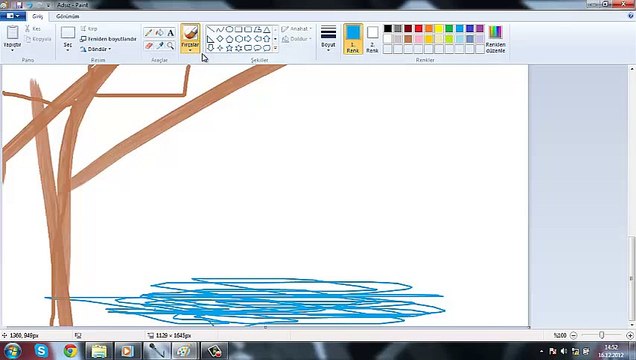Choose the Right arrow shape

click(x=248, y=39)
